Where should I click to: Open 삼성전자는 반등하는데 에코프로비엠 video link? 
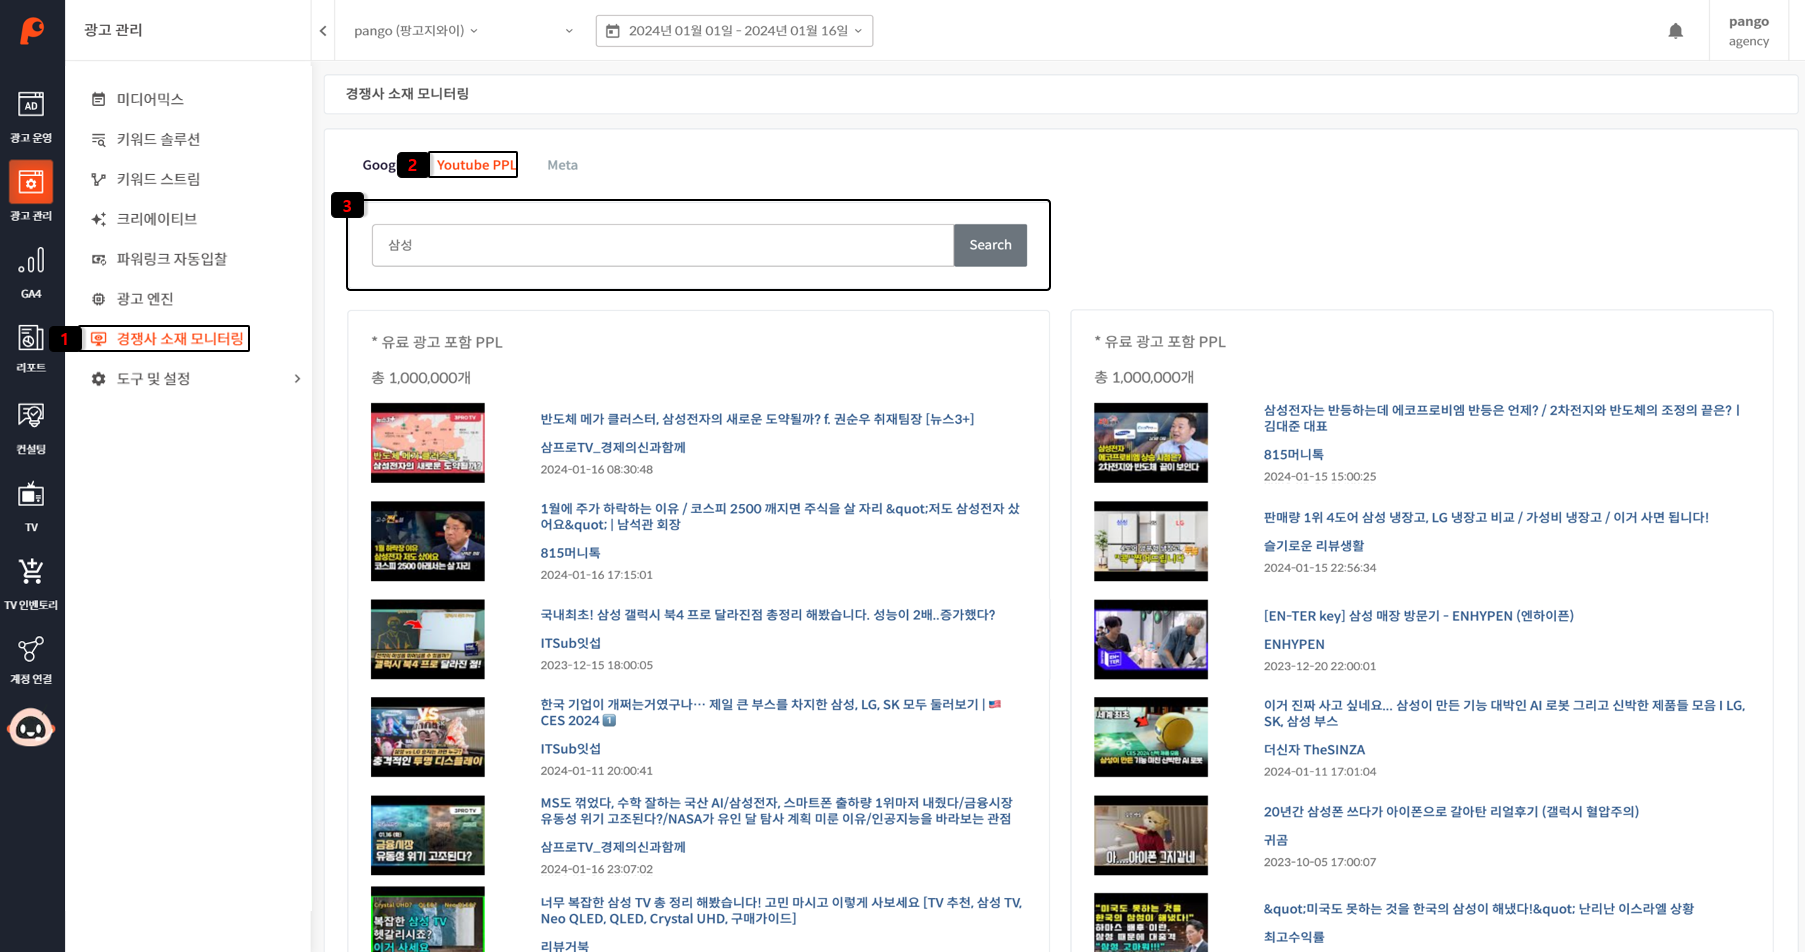(x=1502, y=417)
